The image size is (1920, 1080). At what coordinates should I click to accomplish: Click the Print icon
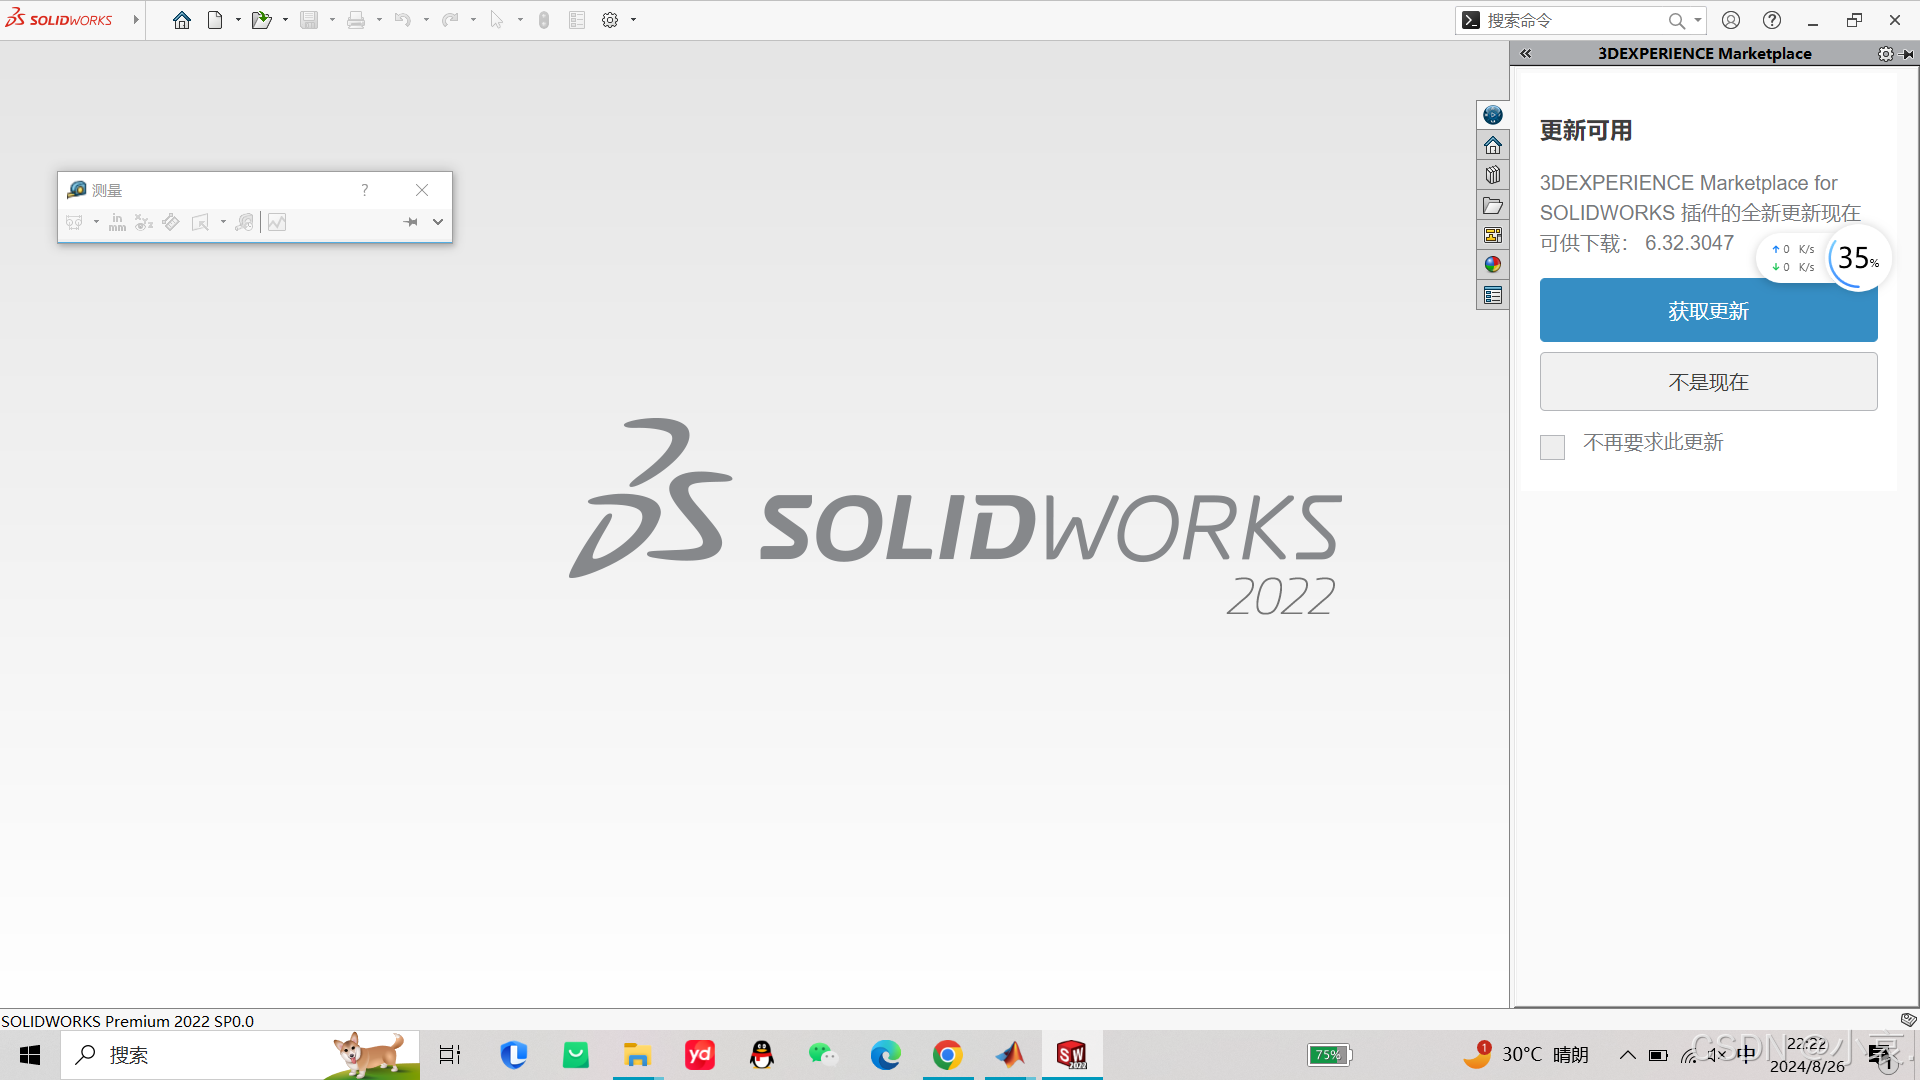(356, 20)
